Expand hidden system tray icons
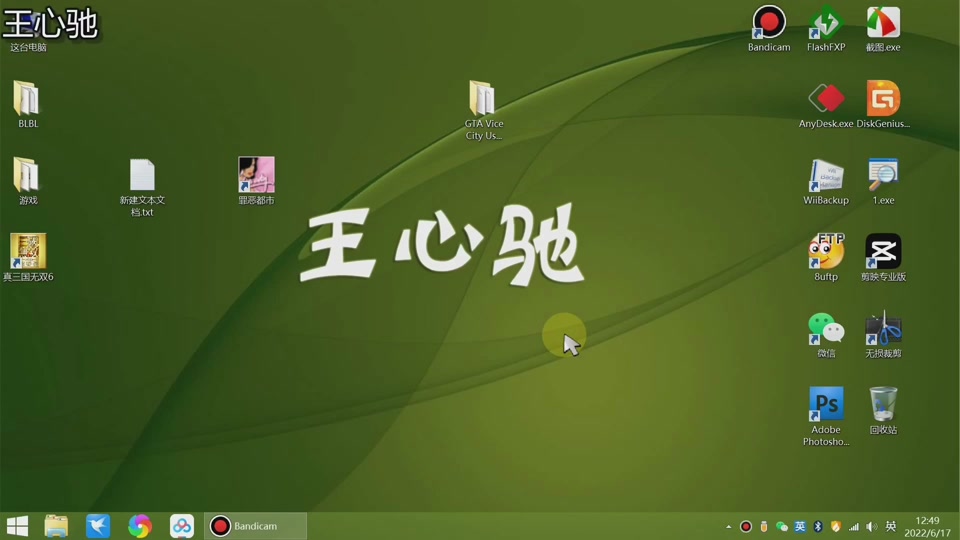Viewport: 960px width, 540px height. tap(728, 527)
